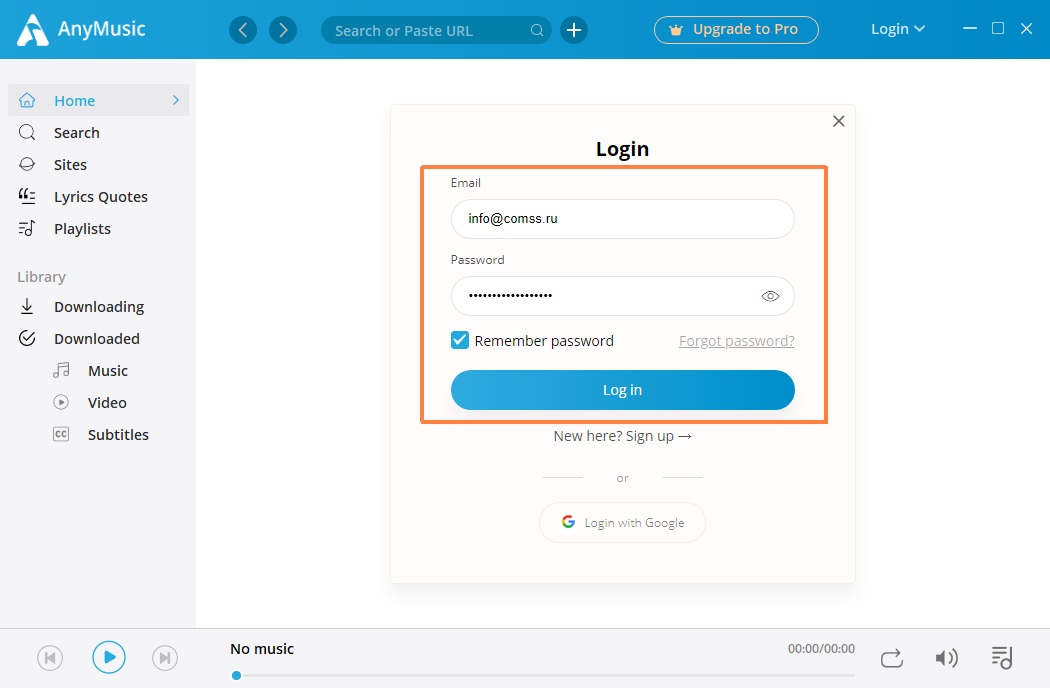Open Playlists in the sidebar
The width and height of the screenshot is (1050, 688).
pyautogui.click(x=98, y=229)
